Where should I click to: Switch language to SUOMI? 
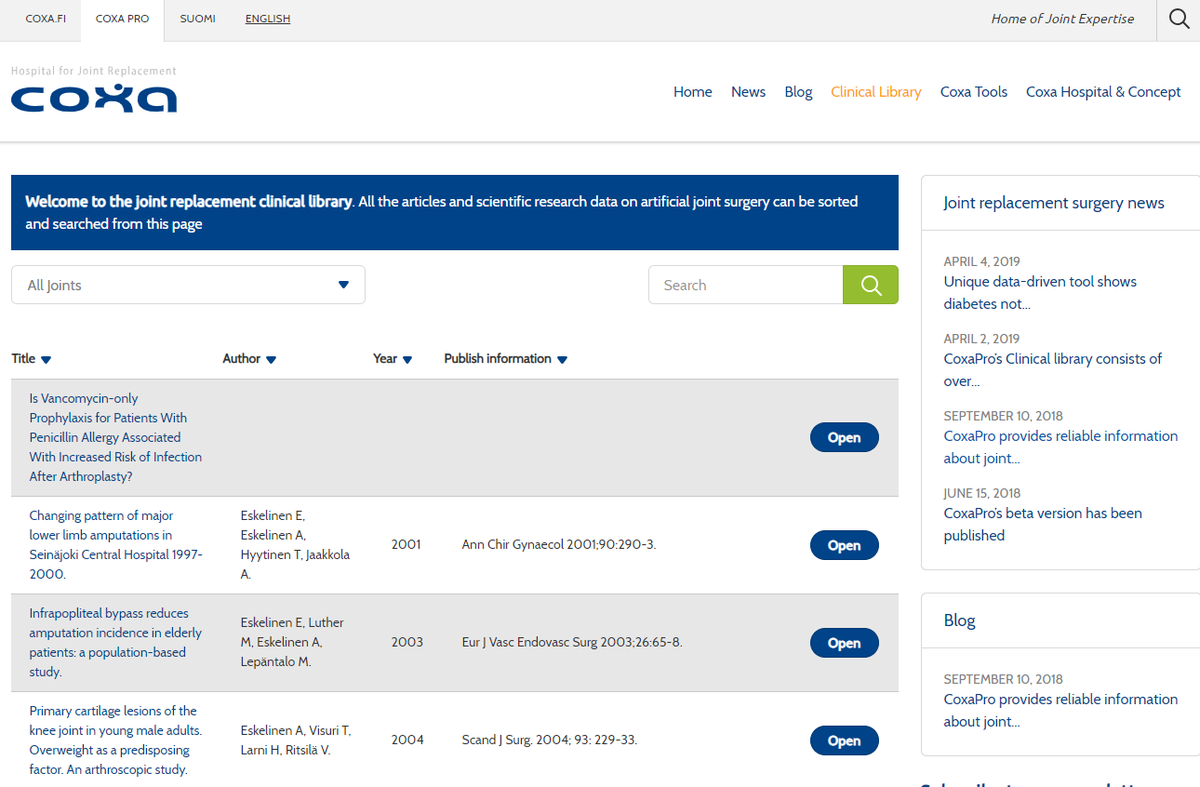[x=197, y=19]
